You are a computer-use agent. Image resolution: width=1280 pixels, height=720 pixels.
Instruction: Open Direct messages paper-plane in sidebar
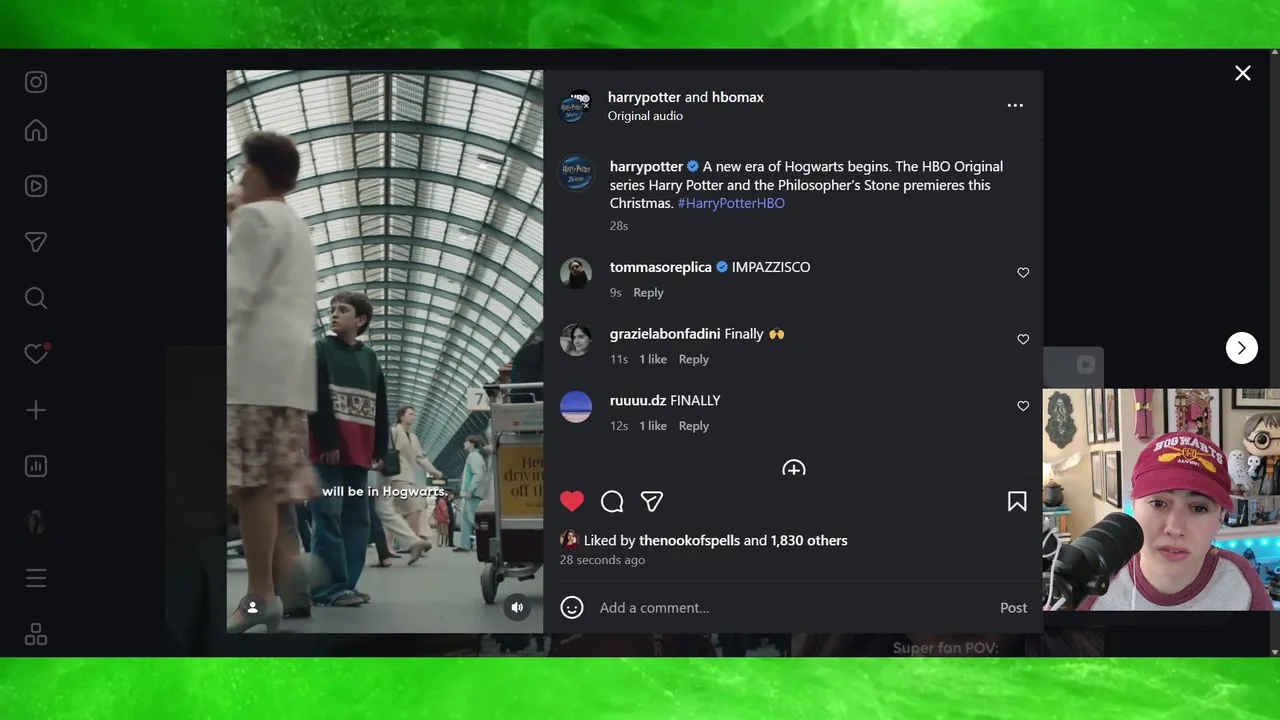[36, 242]
